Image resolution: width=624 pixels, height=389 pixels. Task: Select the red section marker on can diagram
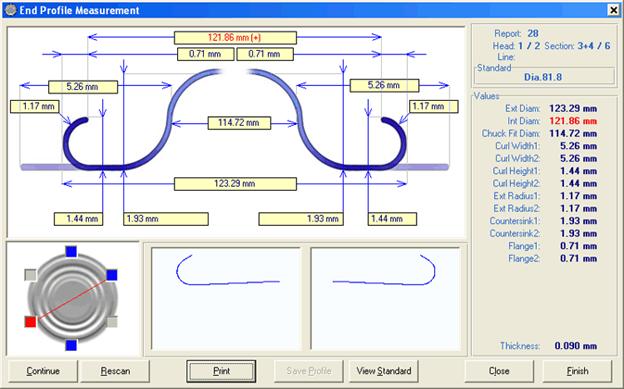(x=31, y=322)
